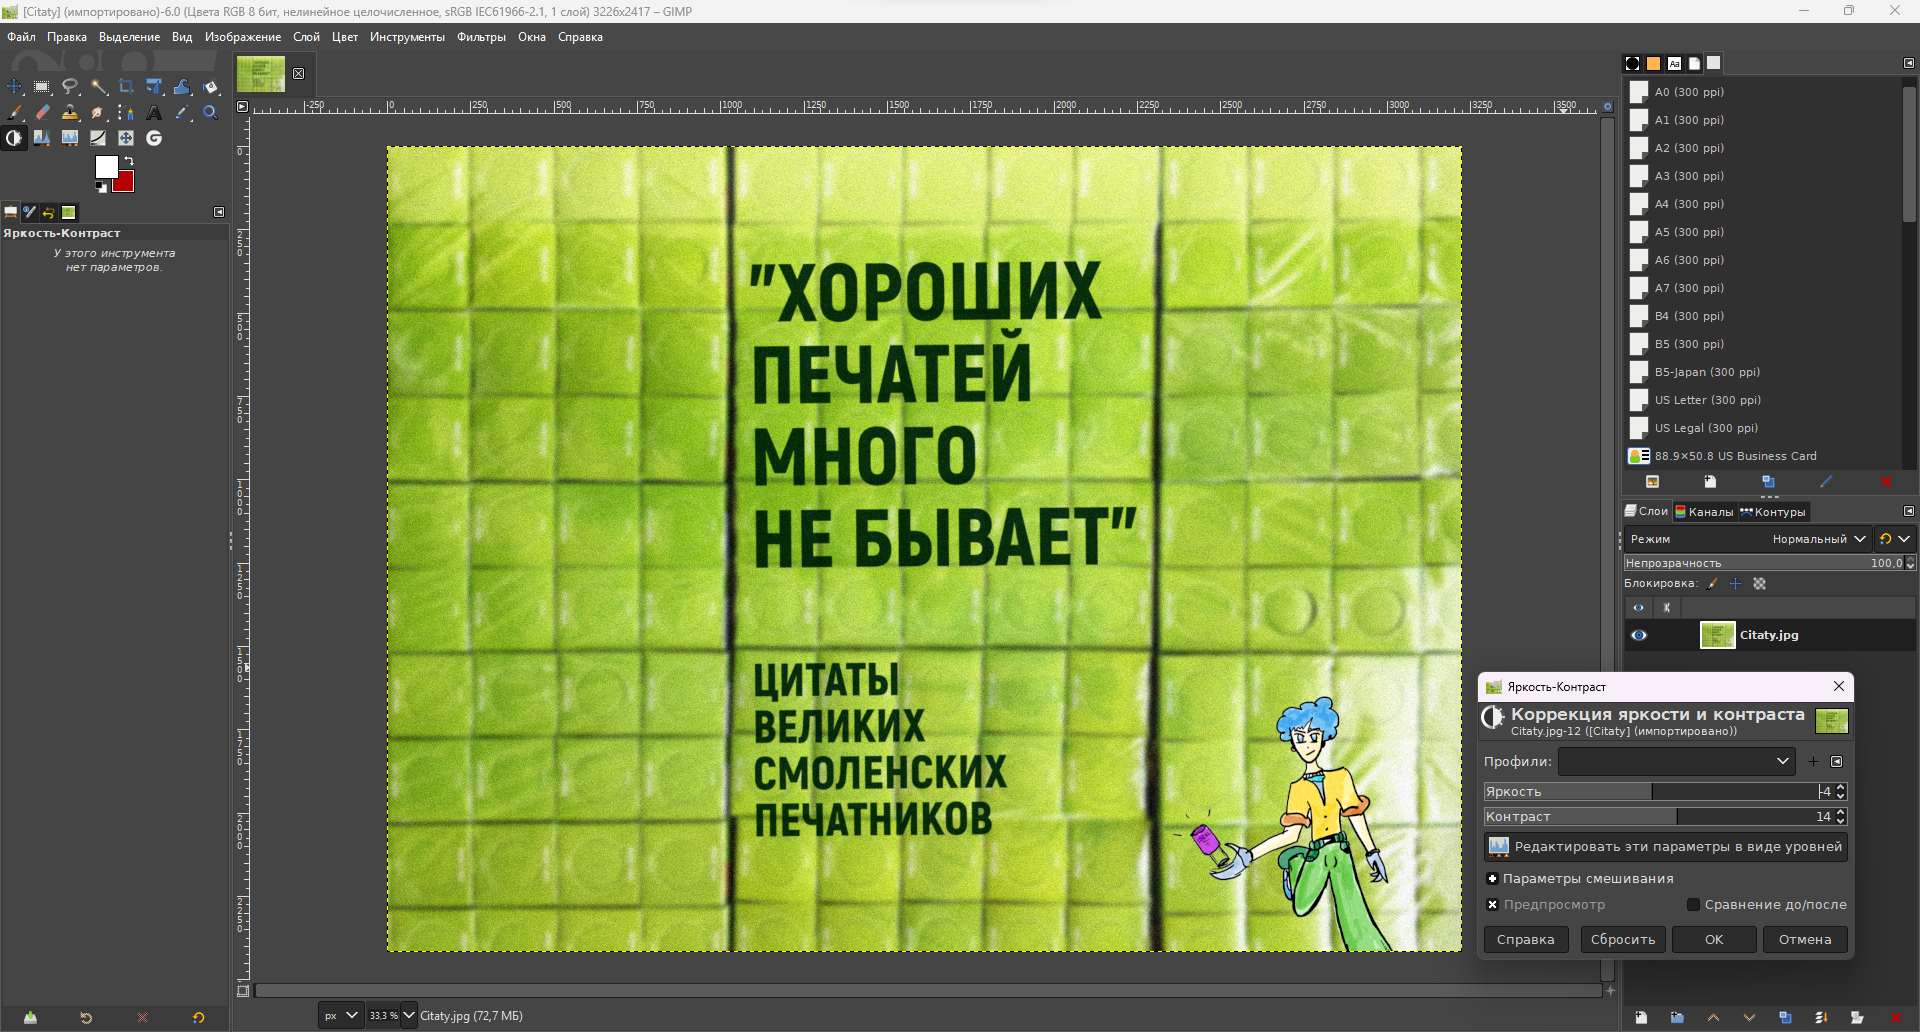Select the Move tool in toolbox
This screenshot has height=1032, width=1920.
click(14, 87)
